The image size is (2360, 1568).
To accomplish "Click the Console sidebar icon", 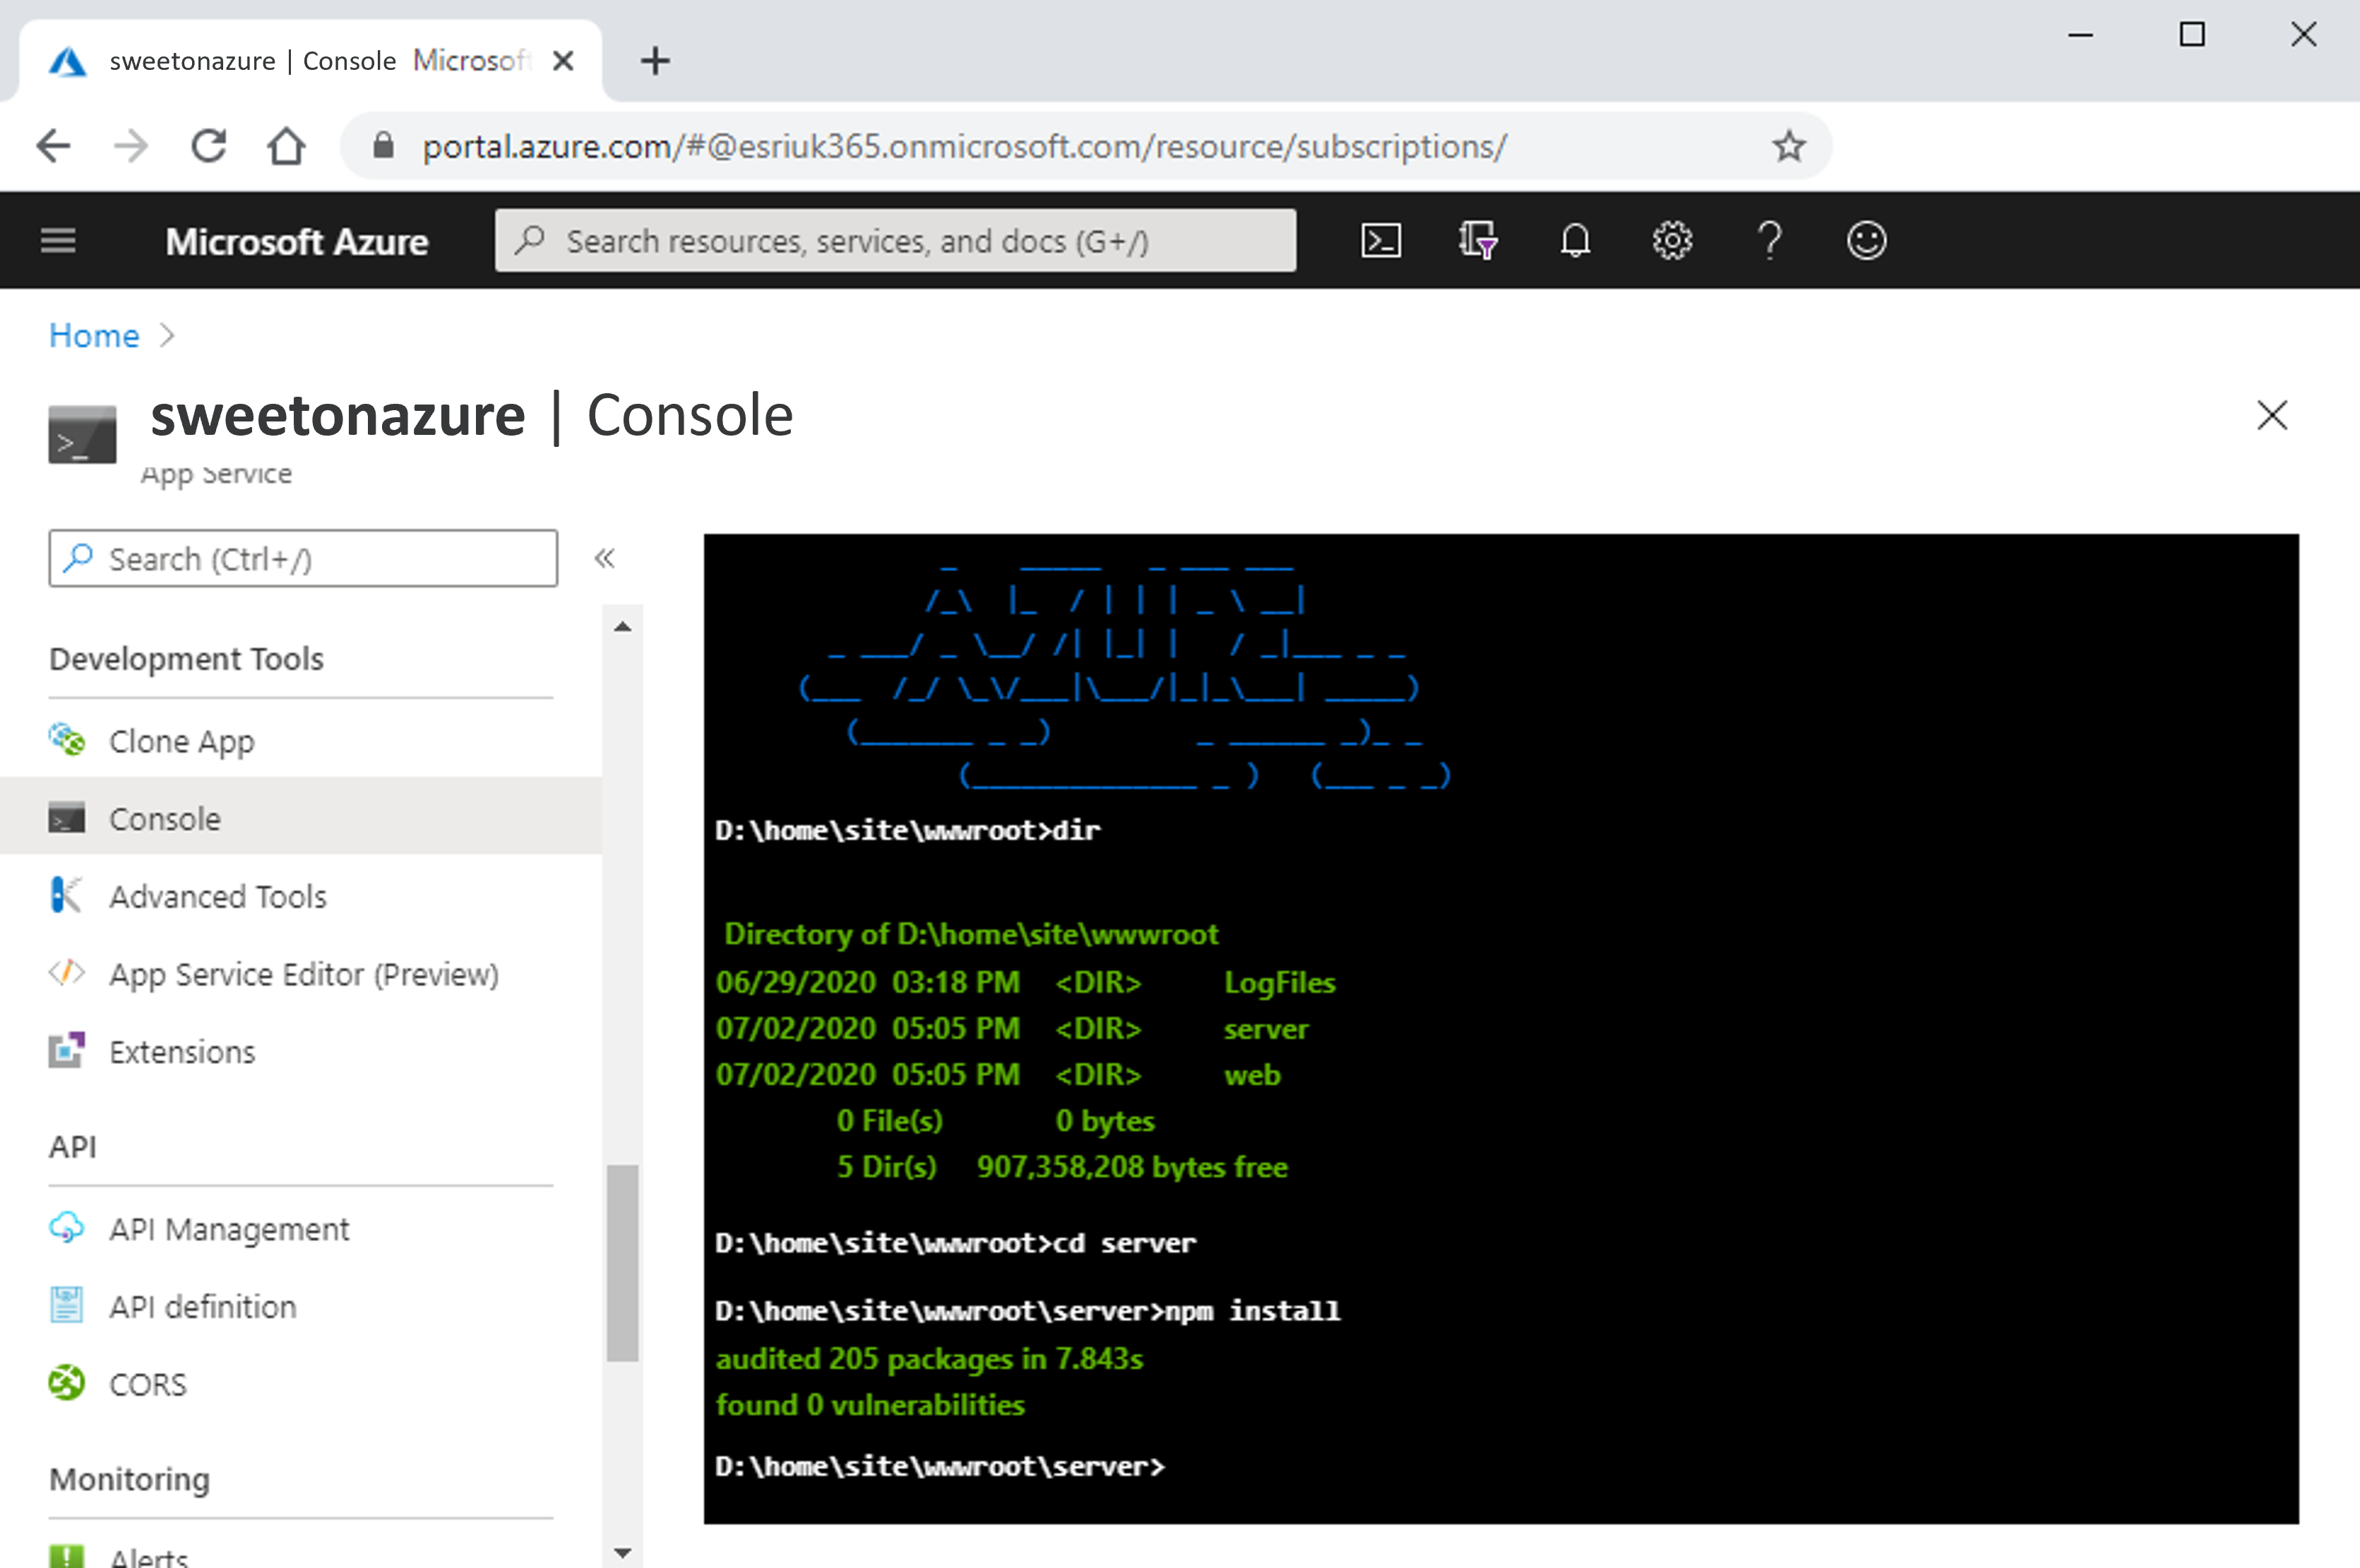I will click(67, 818).
